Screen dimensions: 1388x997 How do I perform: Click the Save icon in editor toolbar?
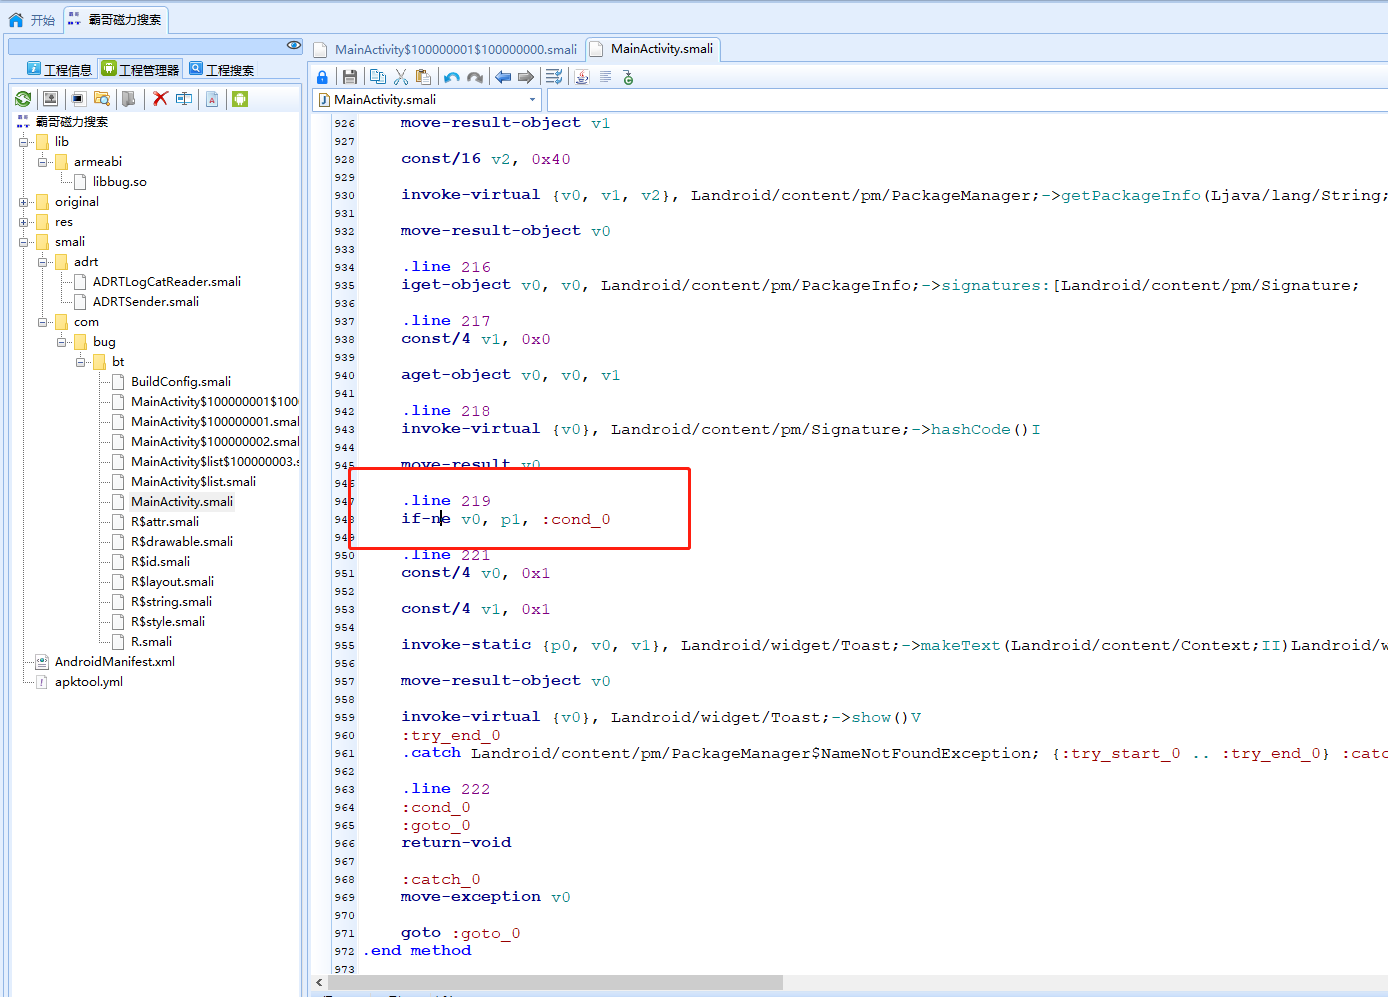coord(349,77)
